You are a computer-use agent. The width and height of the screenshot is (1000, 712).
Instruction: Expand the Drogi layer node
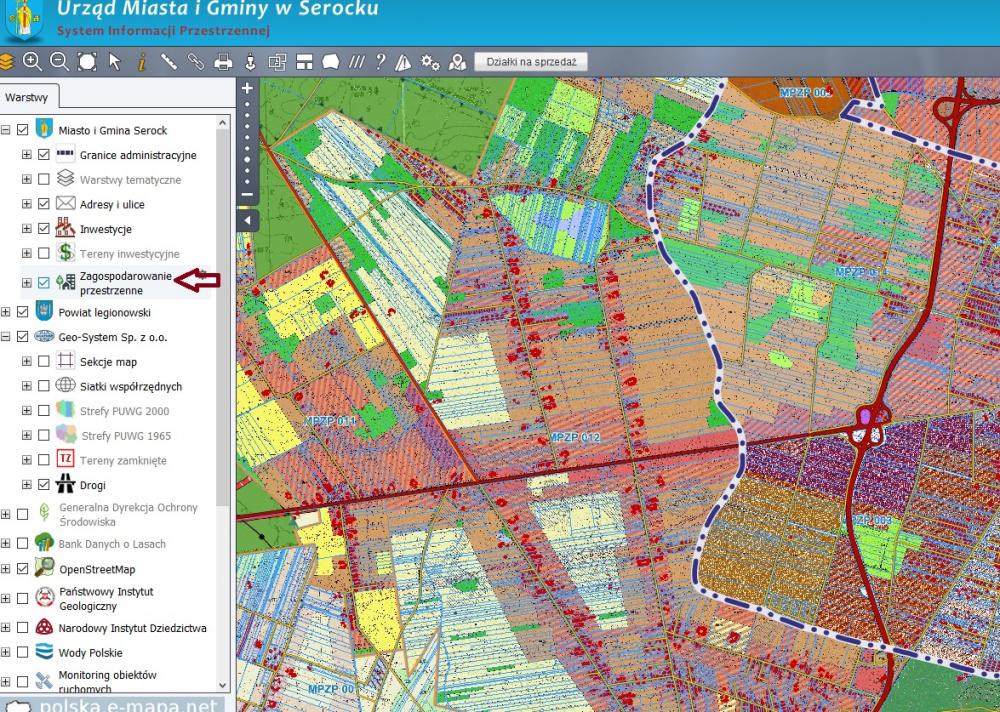pos(27,485)
